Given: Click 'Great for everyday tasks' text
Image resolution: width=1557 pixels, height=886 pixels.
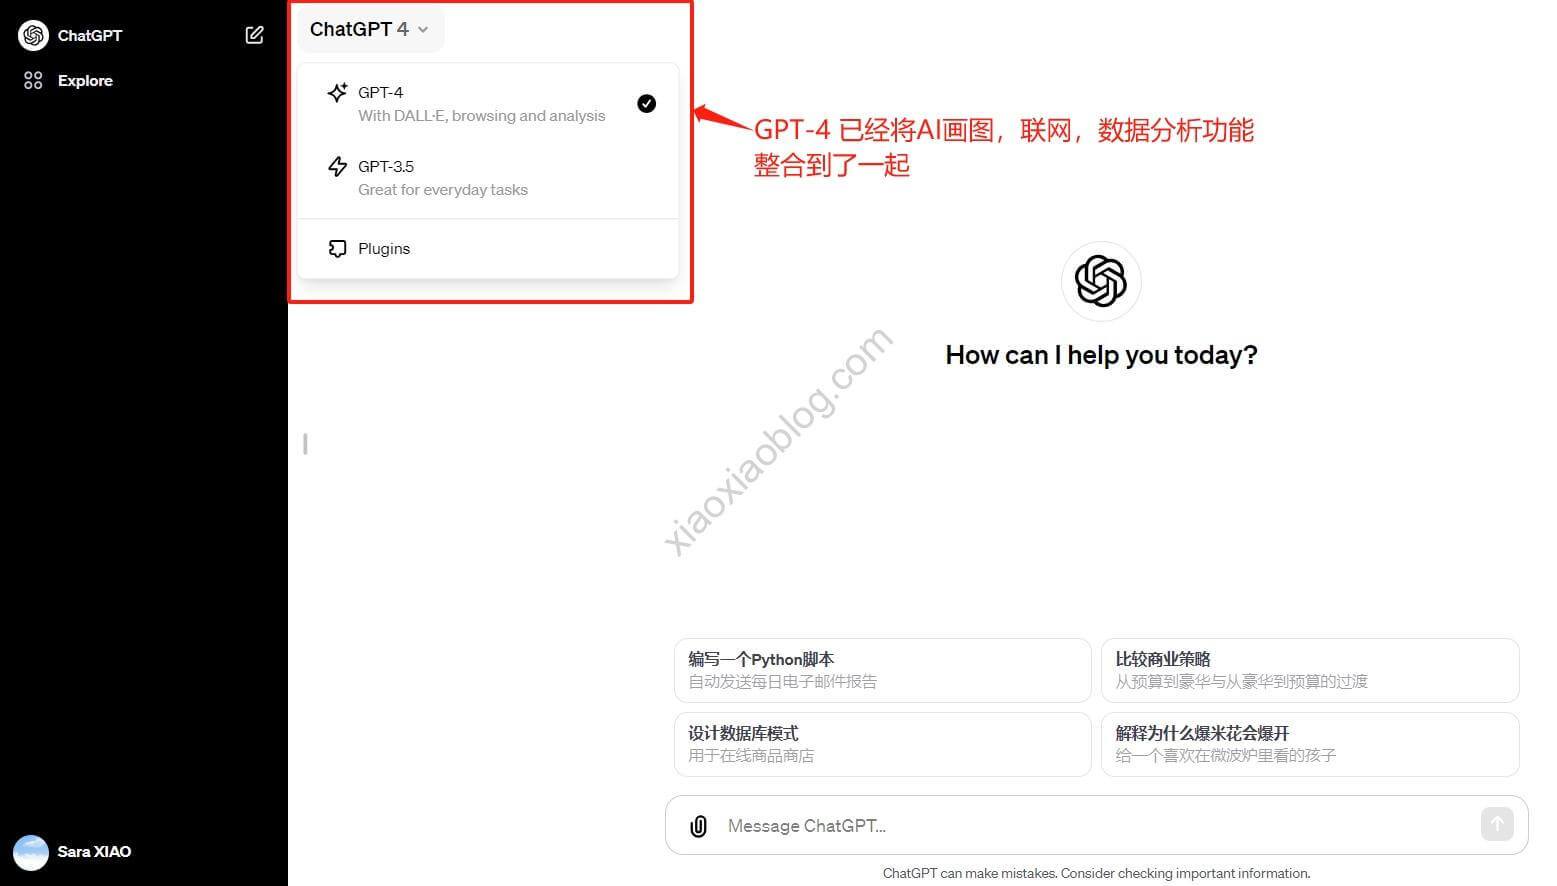Looking at the screenshot, I should (443, 190).
